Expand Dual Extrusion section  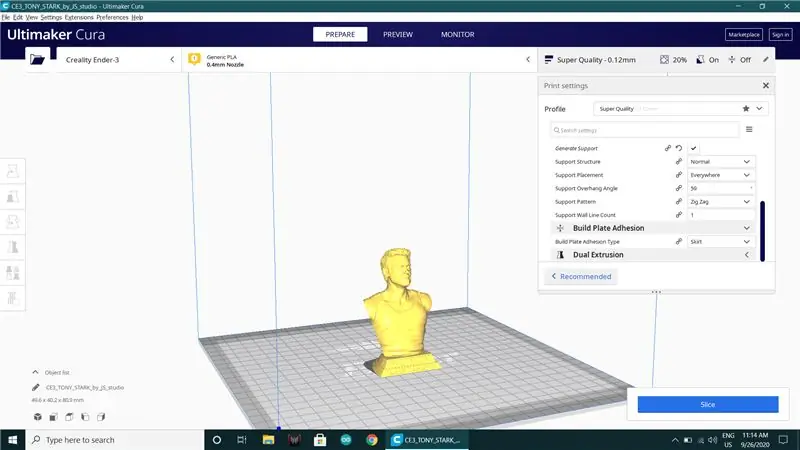point(746,255)
